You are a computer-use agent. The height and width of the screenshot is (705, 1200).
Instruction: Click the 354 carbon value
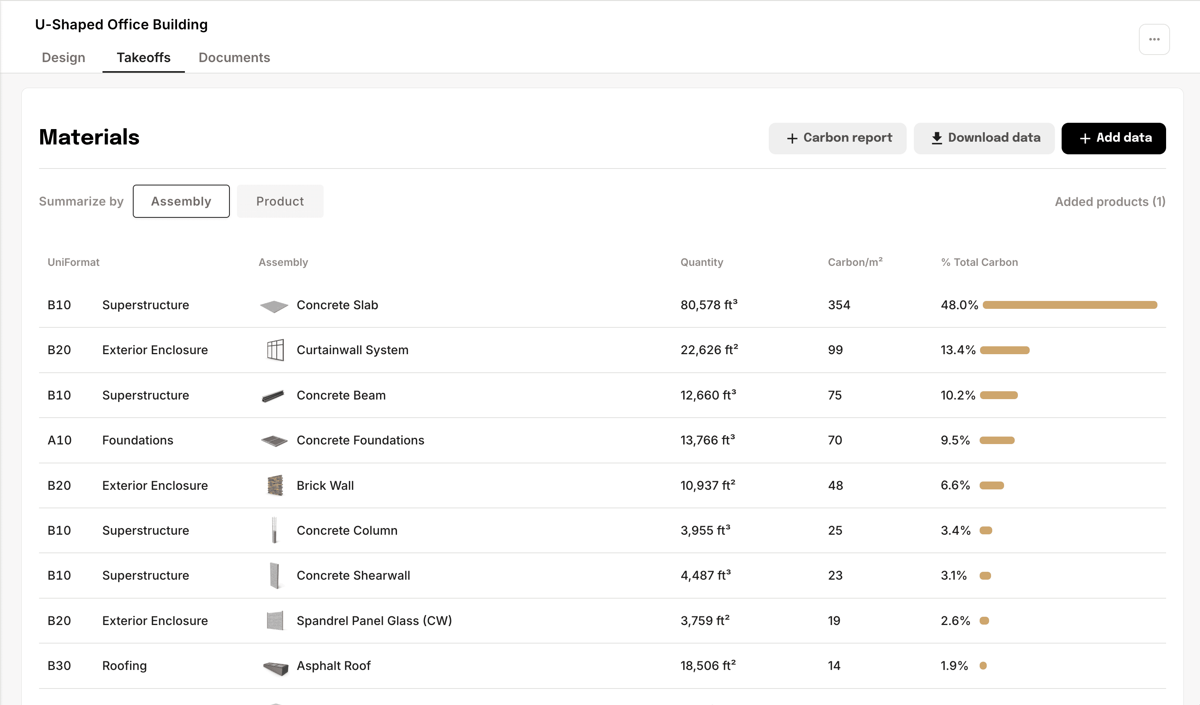pyautogui.click(x=839, y=305)
